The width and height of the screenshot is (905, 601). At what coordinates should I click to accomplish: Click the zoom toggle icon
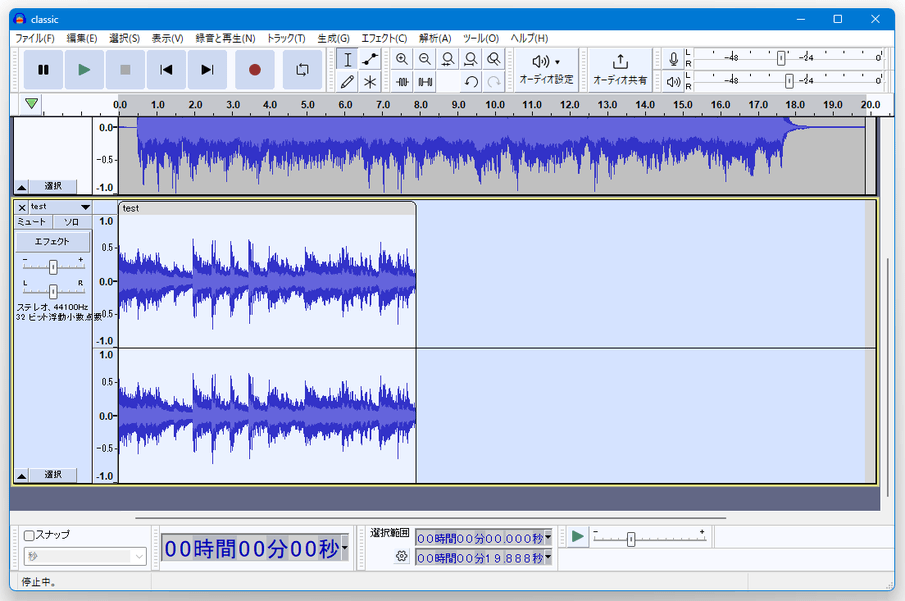coord(493,59)
